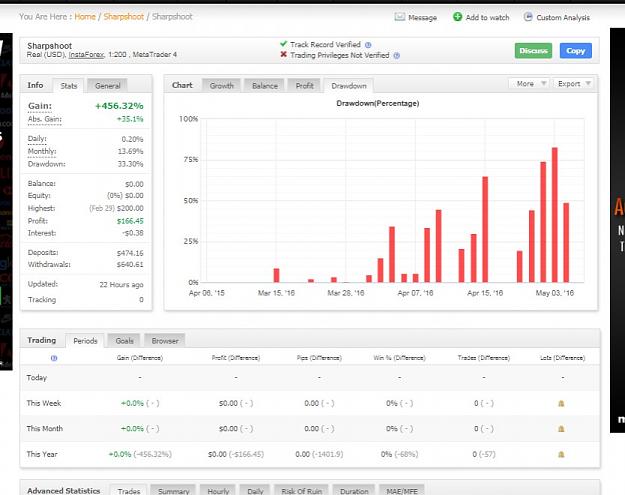This screenshot has width=625, height=495.
Task: Click the help icon in Trading table header
Action: coord(54,358)
